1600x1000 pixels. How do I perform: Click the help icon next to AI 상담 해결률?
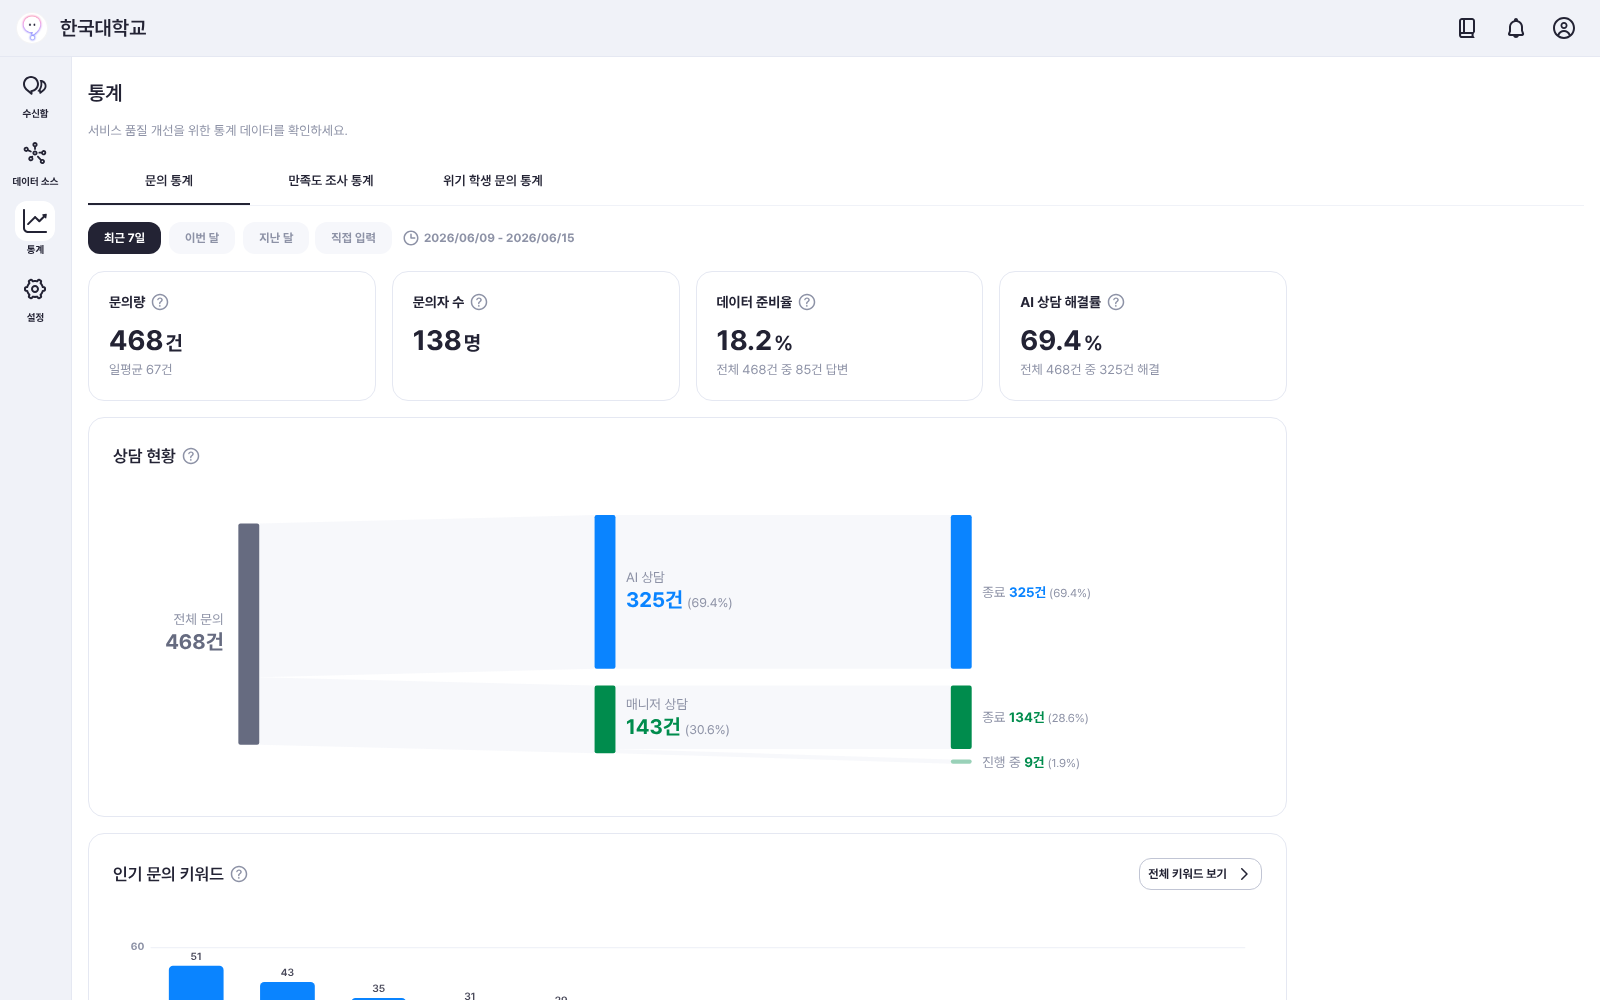[x=1116, y=302]
